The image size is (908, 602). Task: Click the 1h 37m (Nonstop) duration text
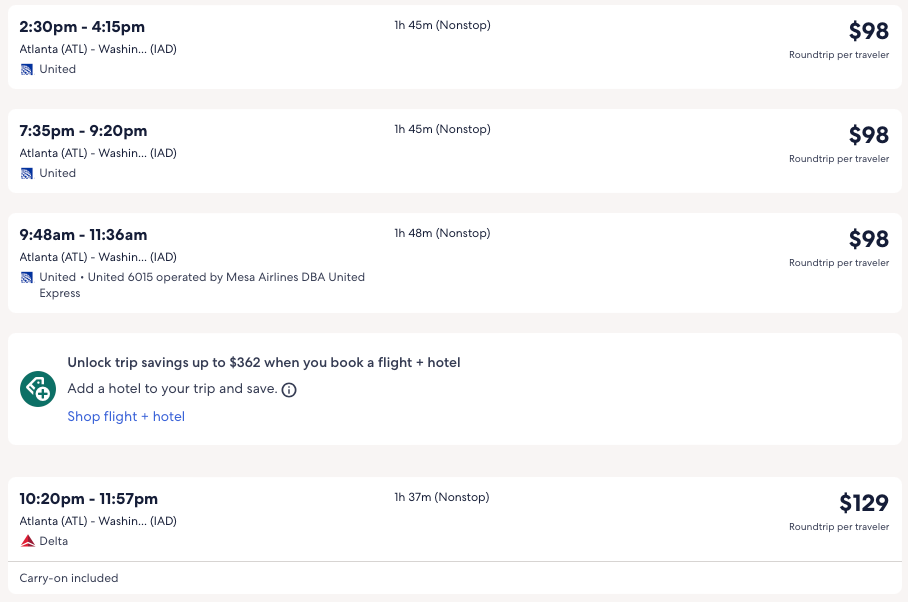point(442,497)
